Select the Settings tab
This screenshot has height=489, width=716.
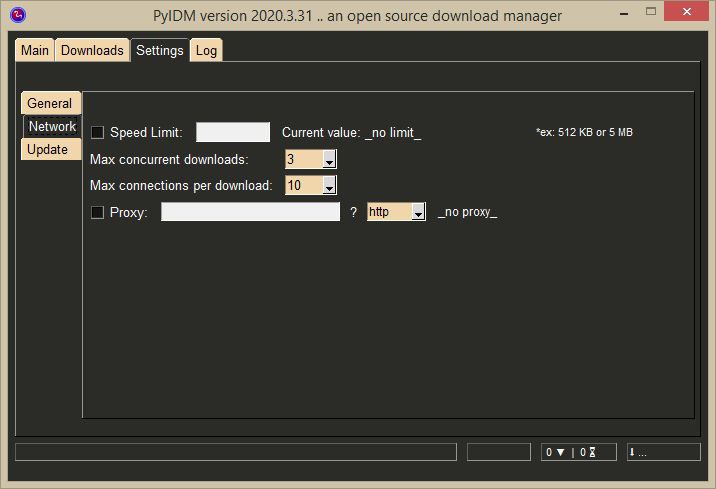[x=160, y=50]
